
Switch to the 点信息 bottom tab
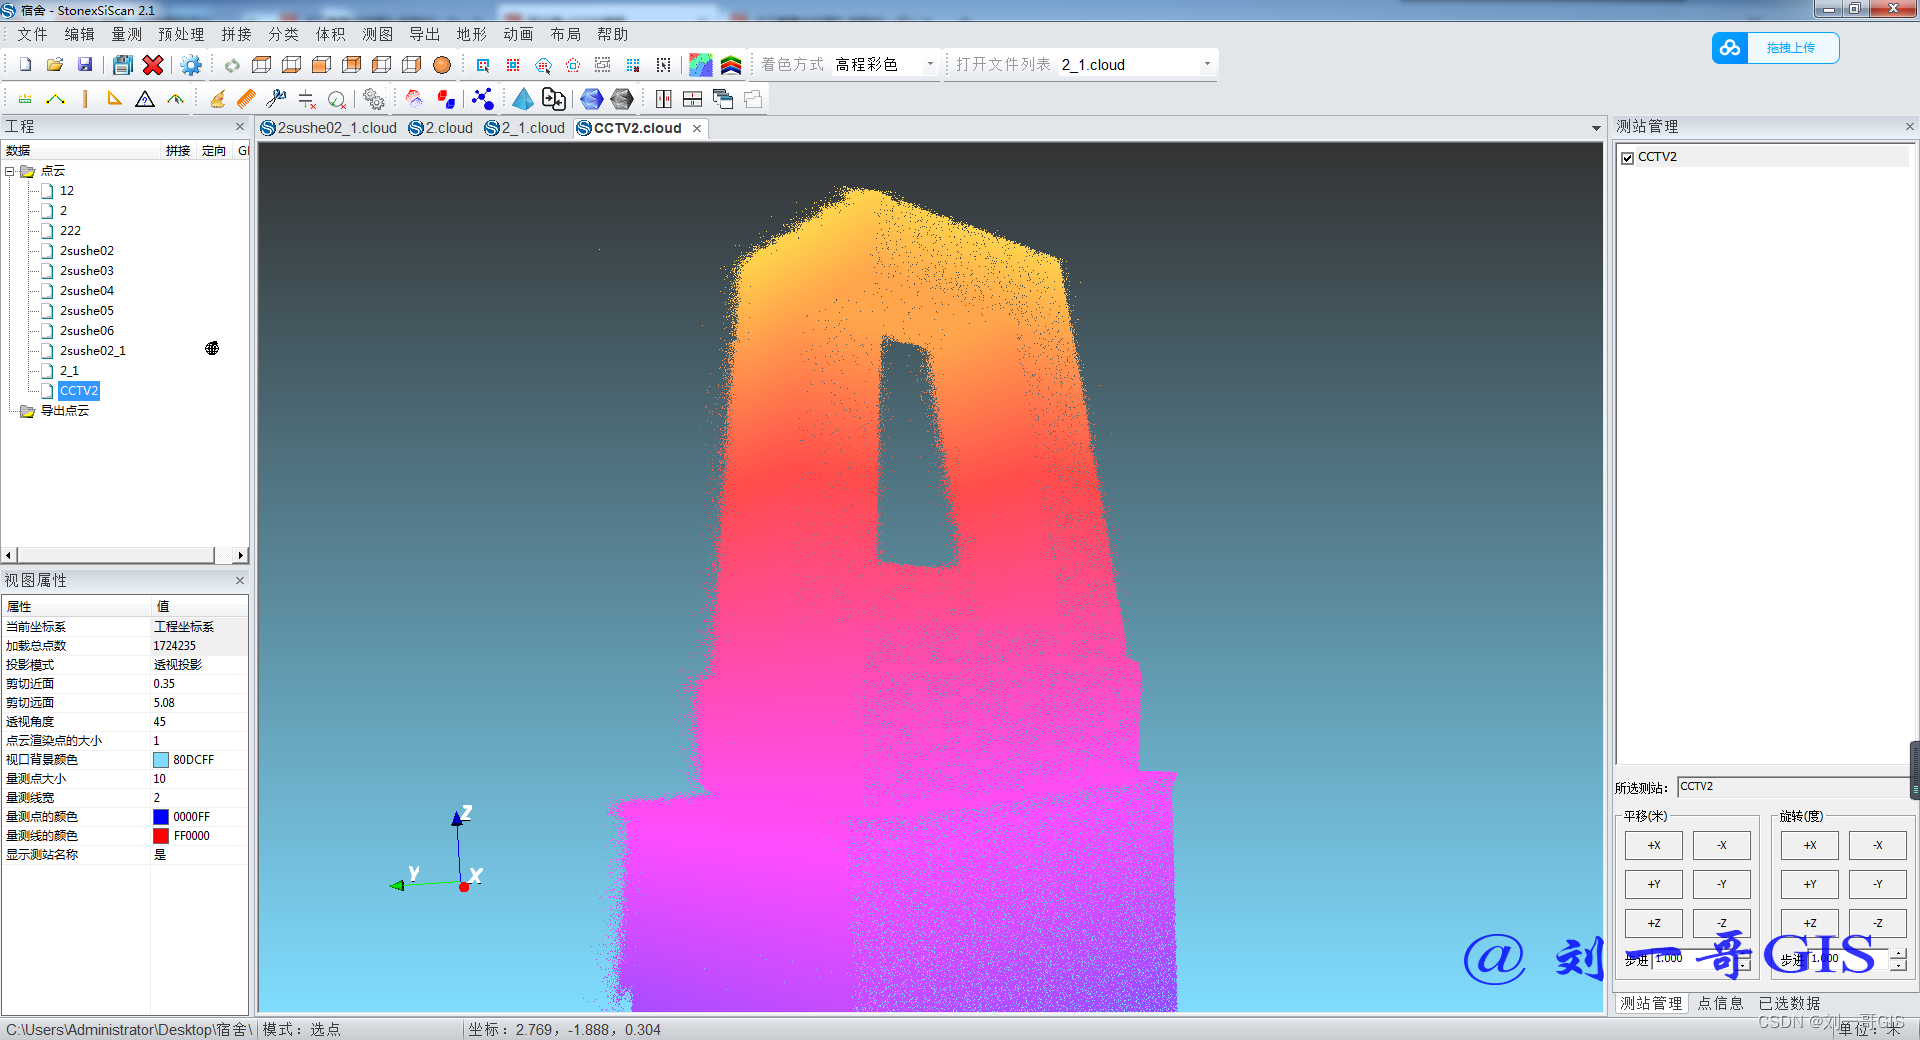tap(1720, 1003)
